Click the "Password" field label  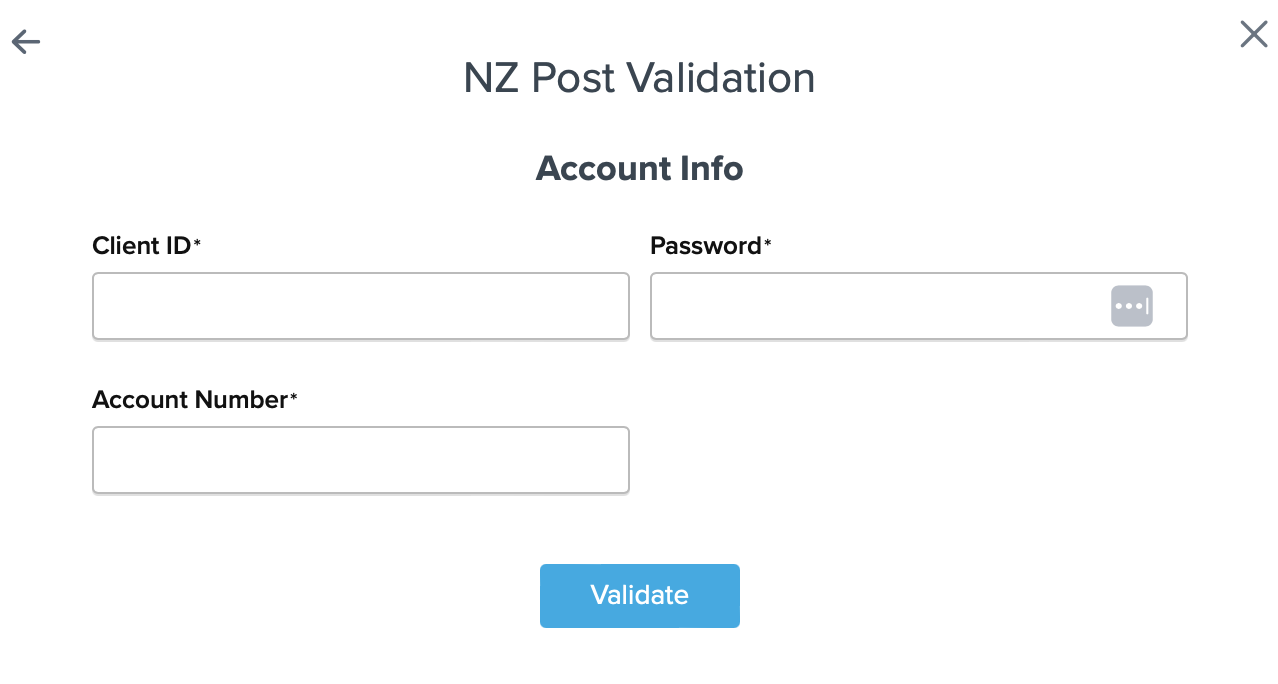705,246
